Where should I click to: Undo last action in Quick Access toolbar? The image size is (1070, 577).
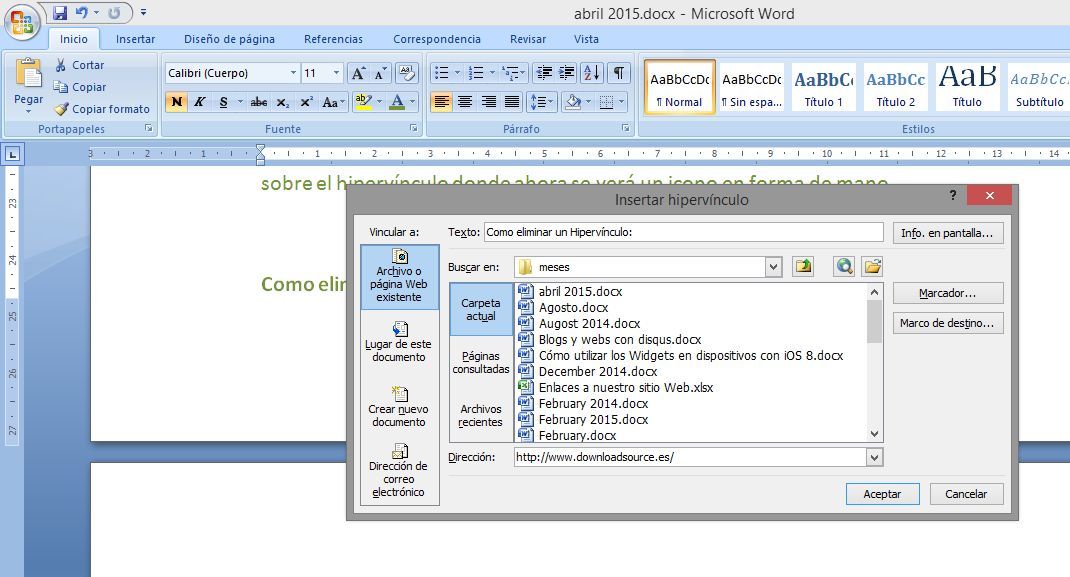82,12
